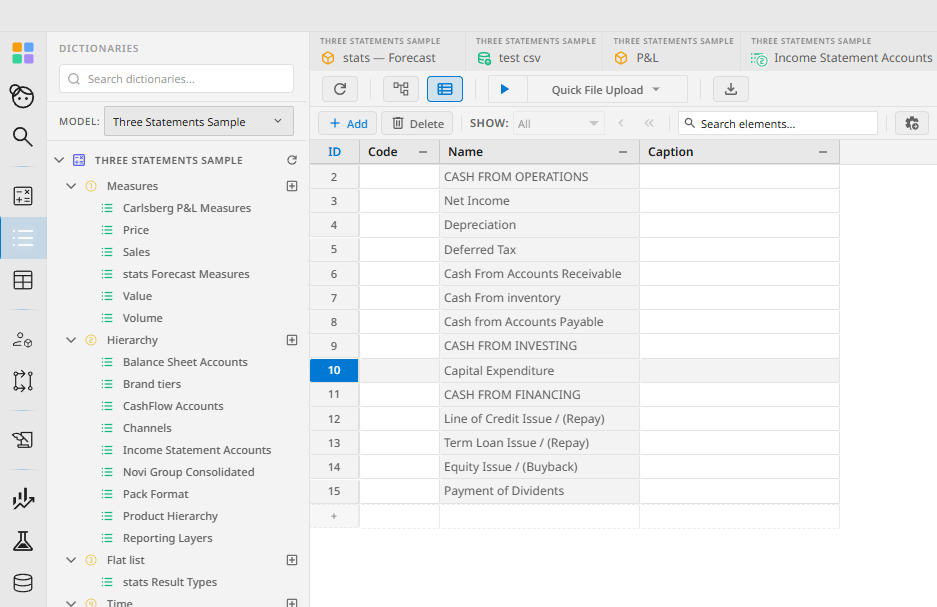Focus the Search dictionaries field

pos(176,79)
